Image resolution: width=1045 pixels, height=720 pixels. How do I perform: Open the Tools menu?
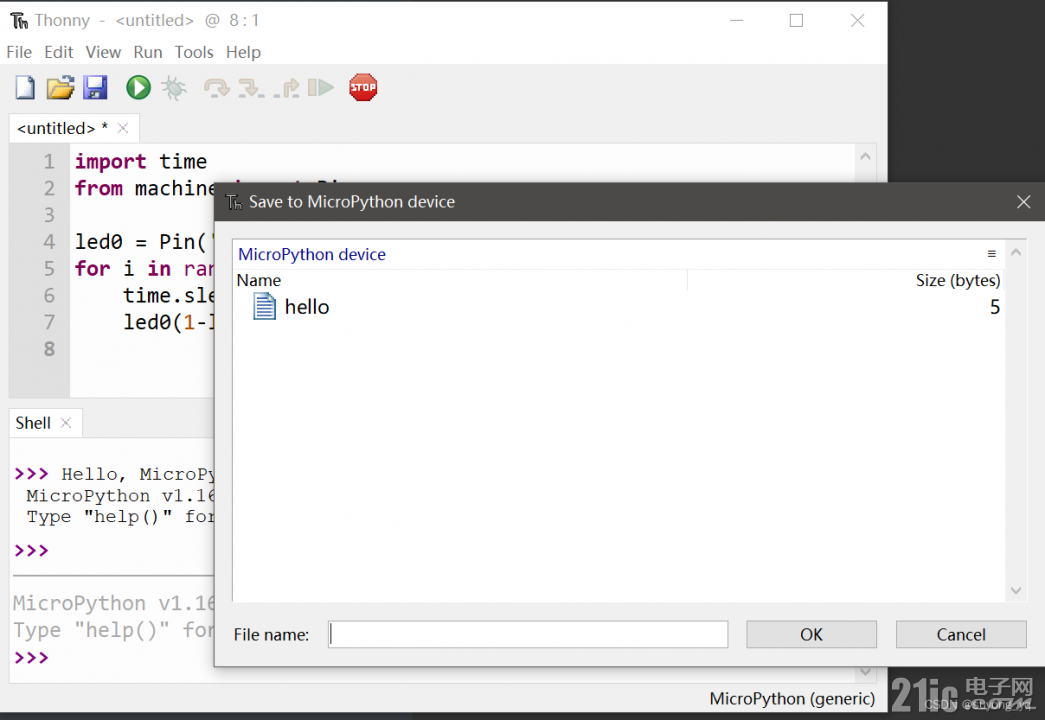point(194,52)
